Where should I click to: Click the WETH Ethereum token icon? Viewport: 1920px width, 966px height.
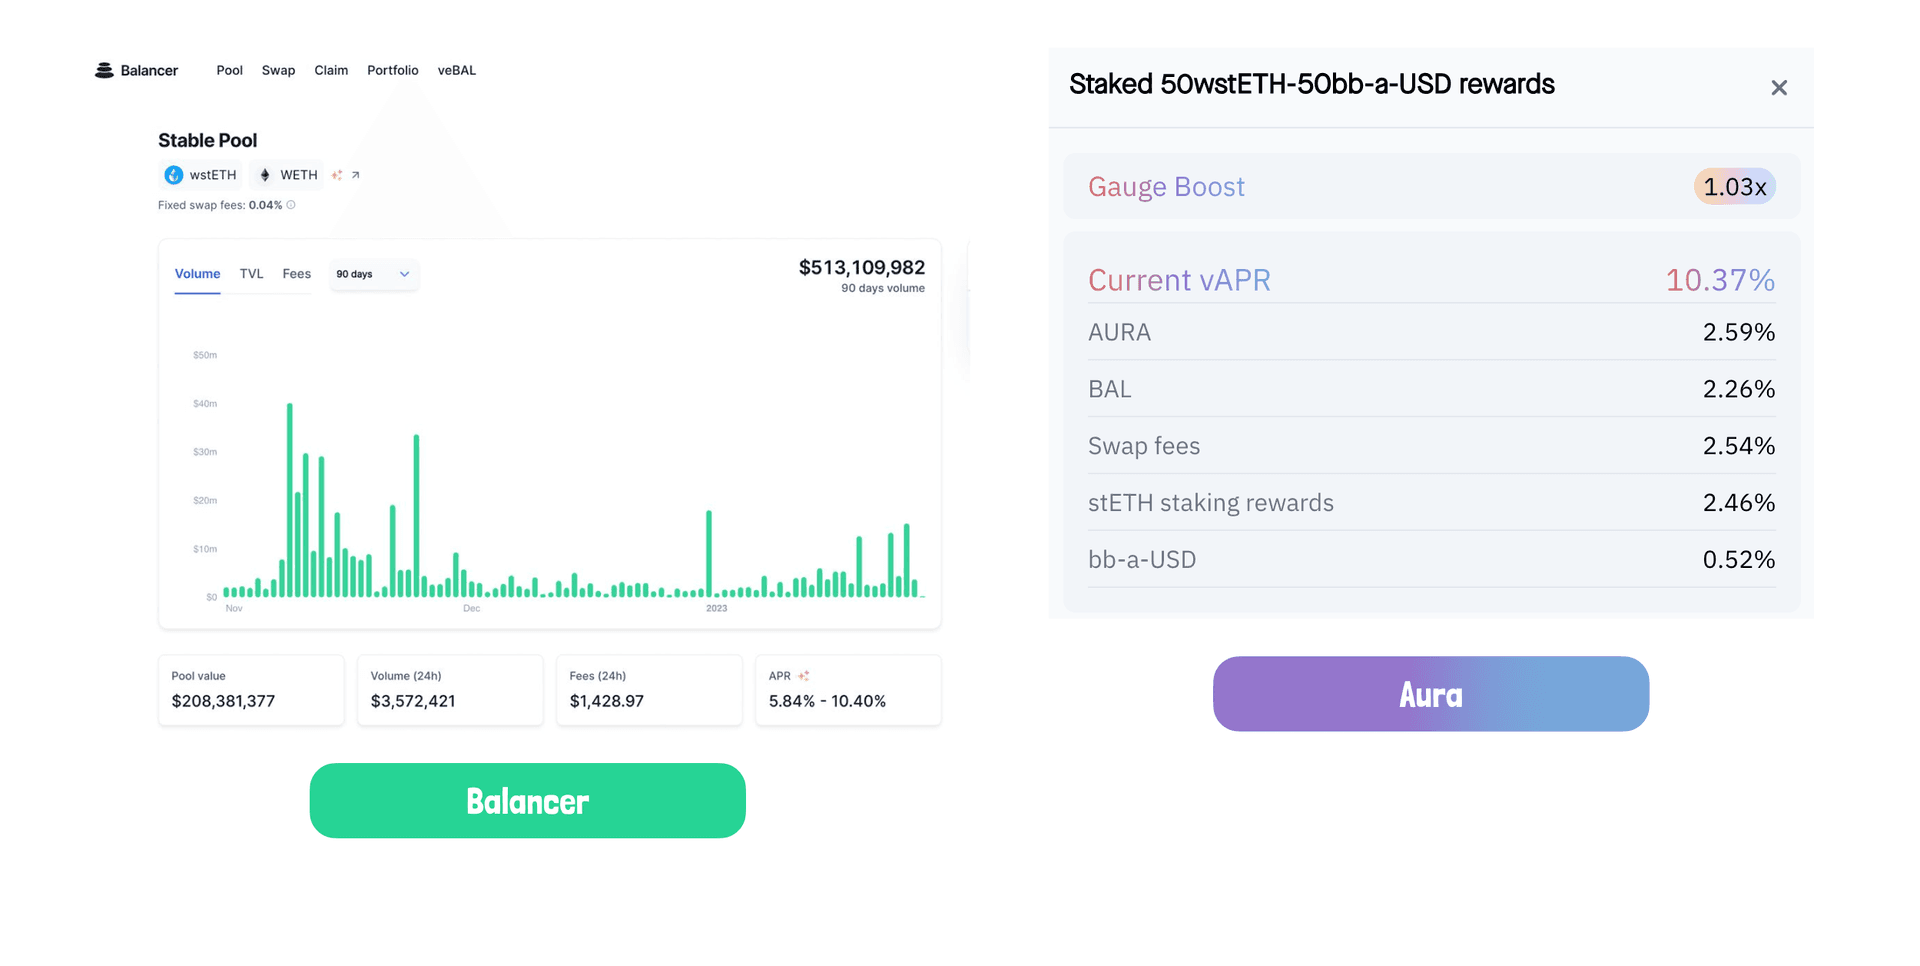[x=265, y=175]
